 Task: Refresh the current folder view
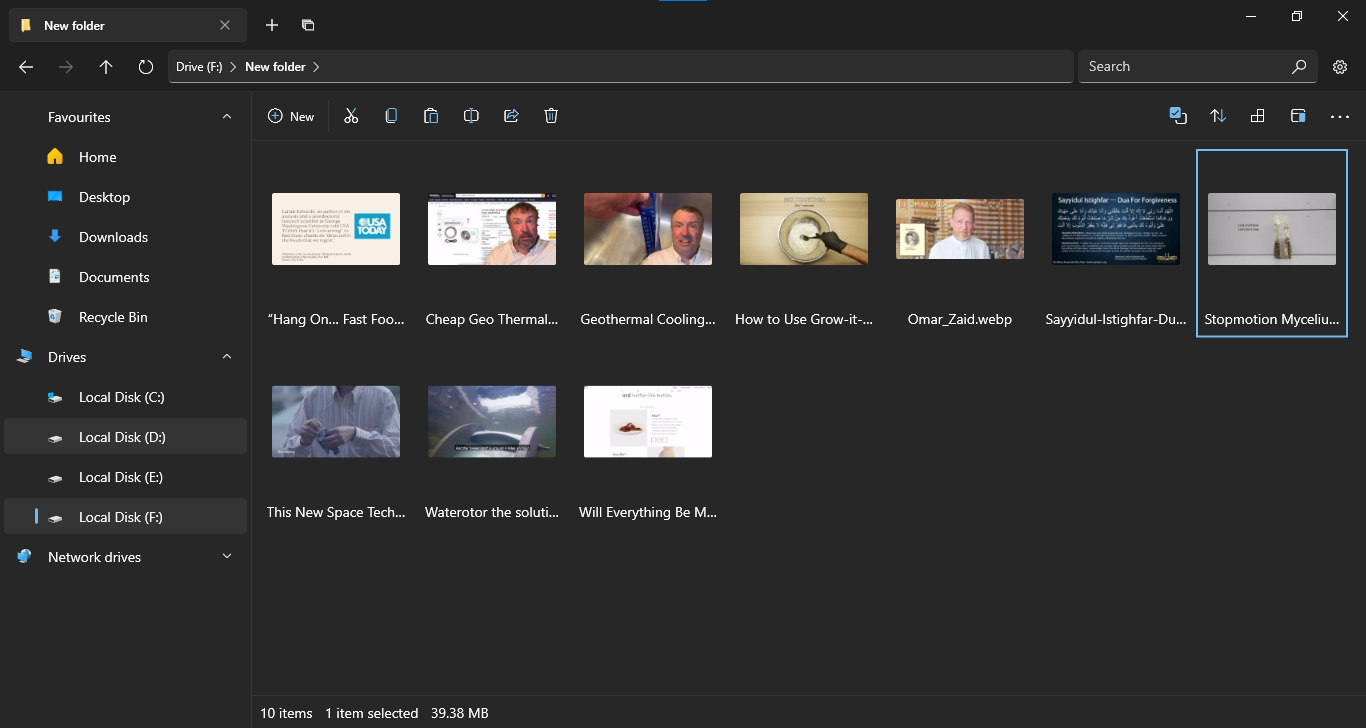point(146,67)
